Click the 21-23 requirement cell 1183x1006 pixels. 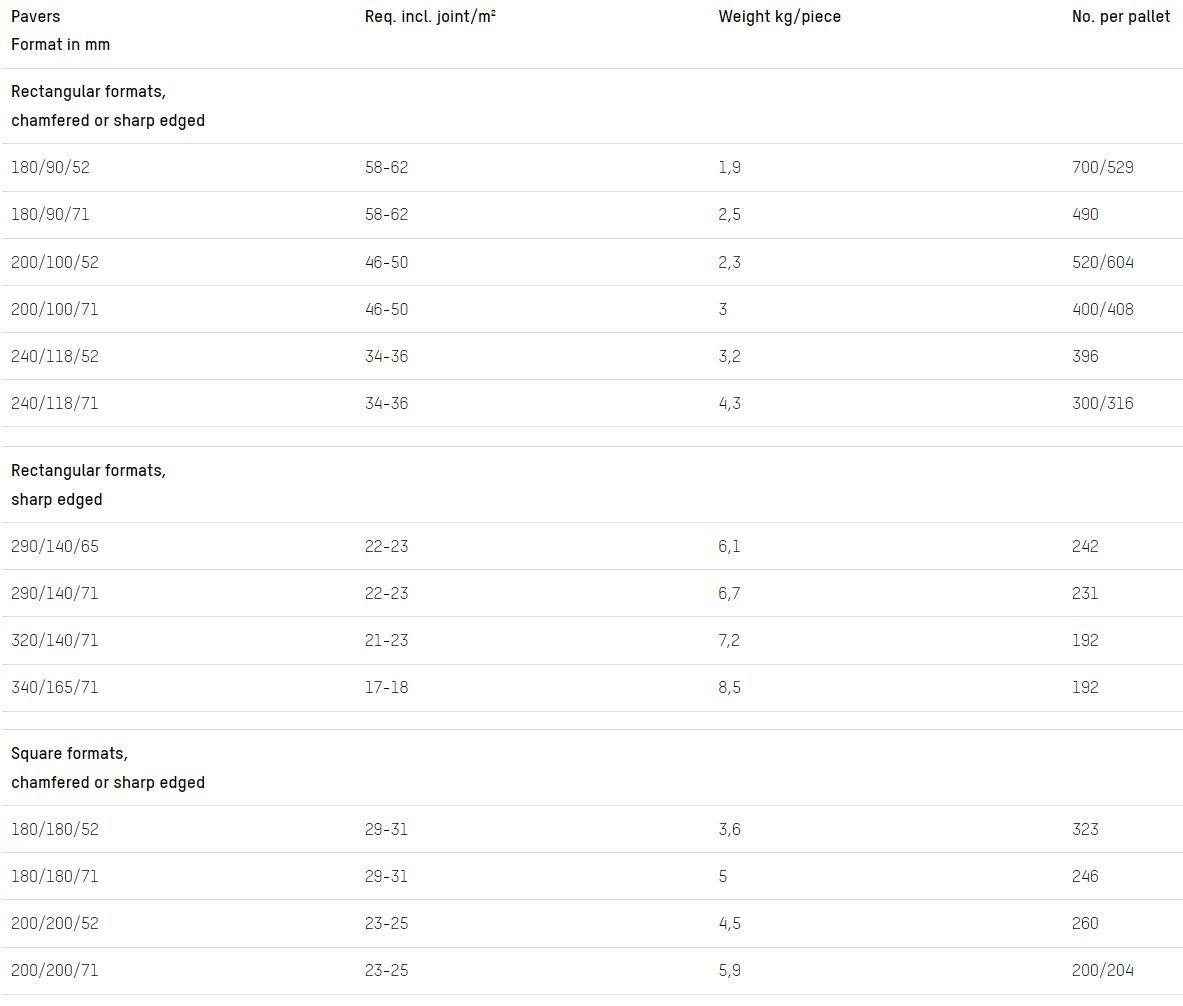pos(386,640)
